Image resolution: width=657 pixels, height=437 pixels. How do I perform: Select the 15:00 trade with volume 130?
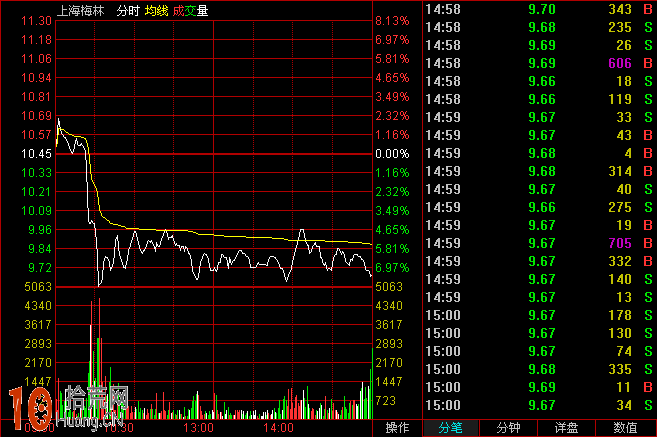pyautogui.click(x=539, y=334)
